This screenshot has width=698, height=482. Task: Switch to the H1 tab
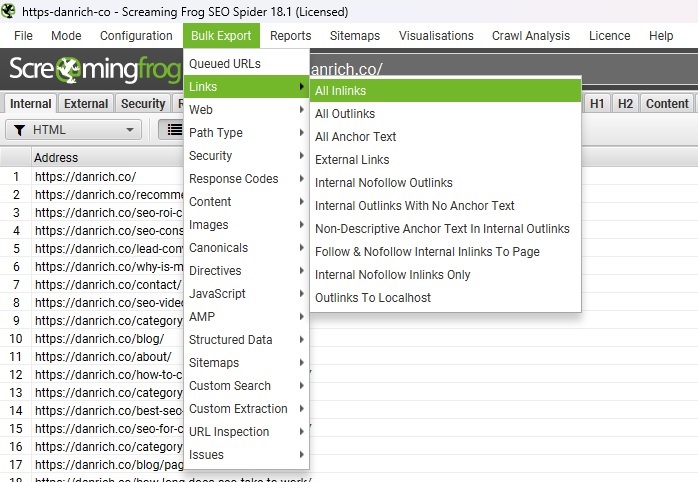click(x=597, y=104)
